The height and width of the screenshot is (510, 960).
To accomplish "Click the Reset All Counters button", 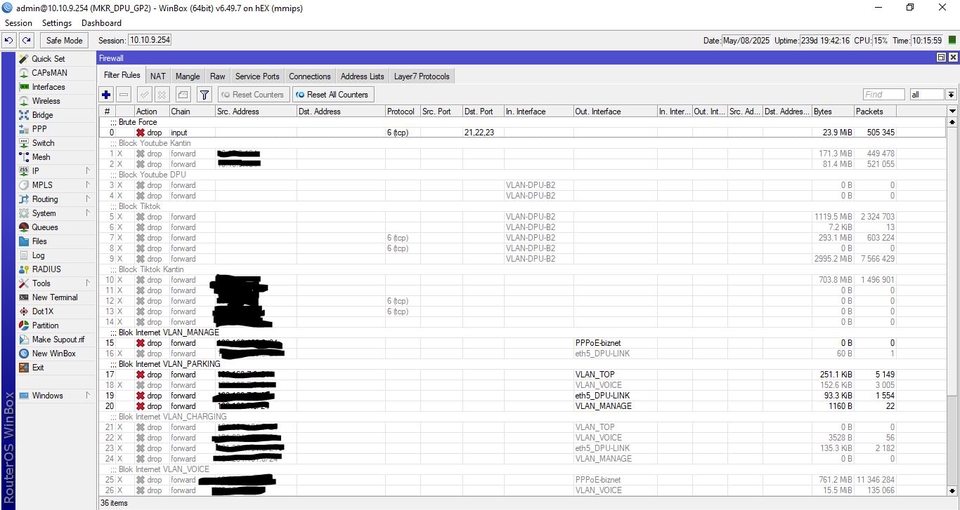I will tap(332, 94).
